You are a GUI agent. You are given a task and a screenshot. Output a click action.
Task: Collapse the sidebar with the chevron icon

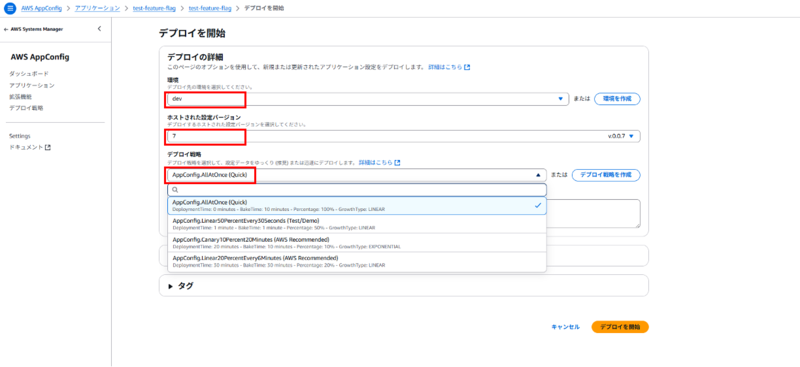(99, 29)
